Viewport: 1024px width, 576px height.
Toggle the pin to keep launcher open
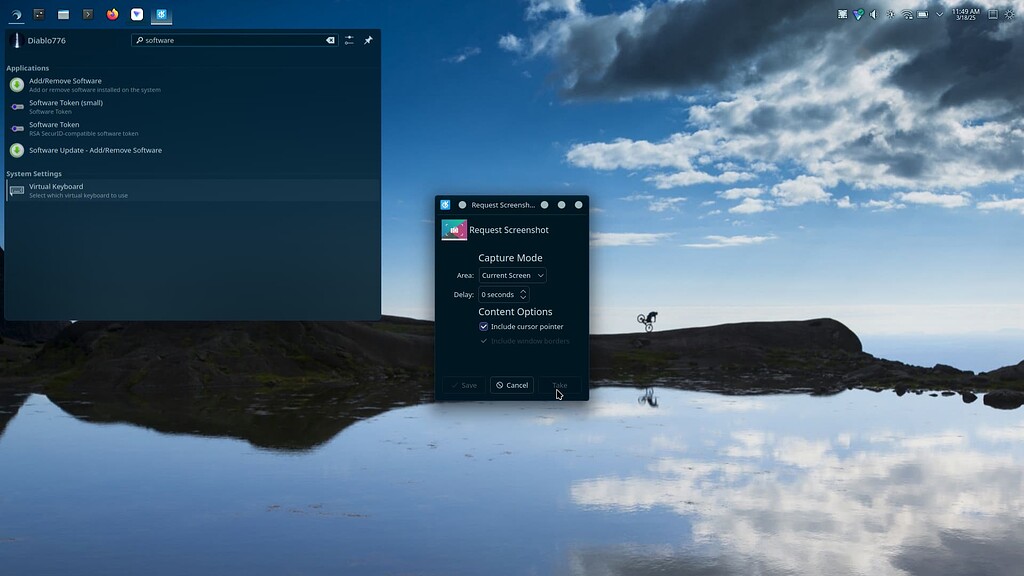tap(367, 40)
